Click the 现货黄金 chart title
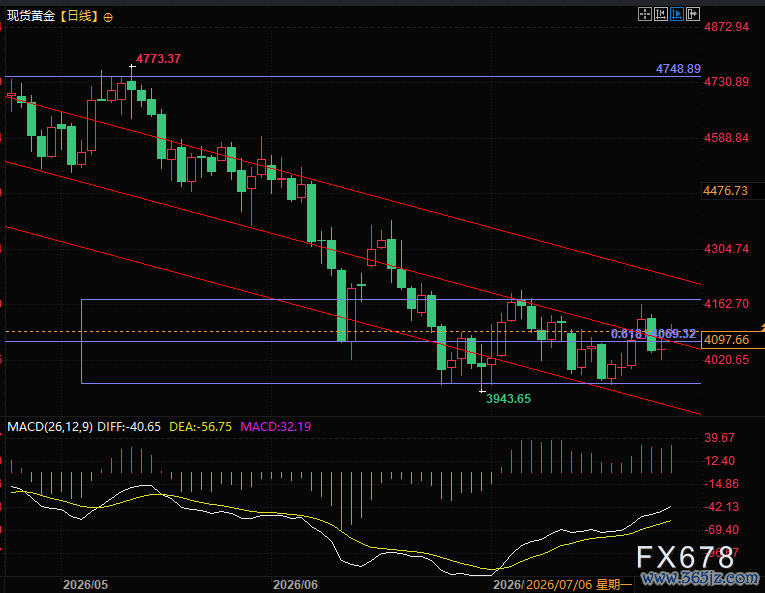Screen dimensions: 765x593 pyautogui.click(x=31, y=16)
